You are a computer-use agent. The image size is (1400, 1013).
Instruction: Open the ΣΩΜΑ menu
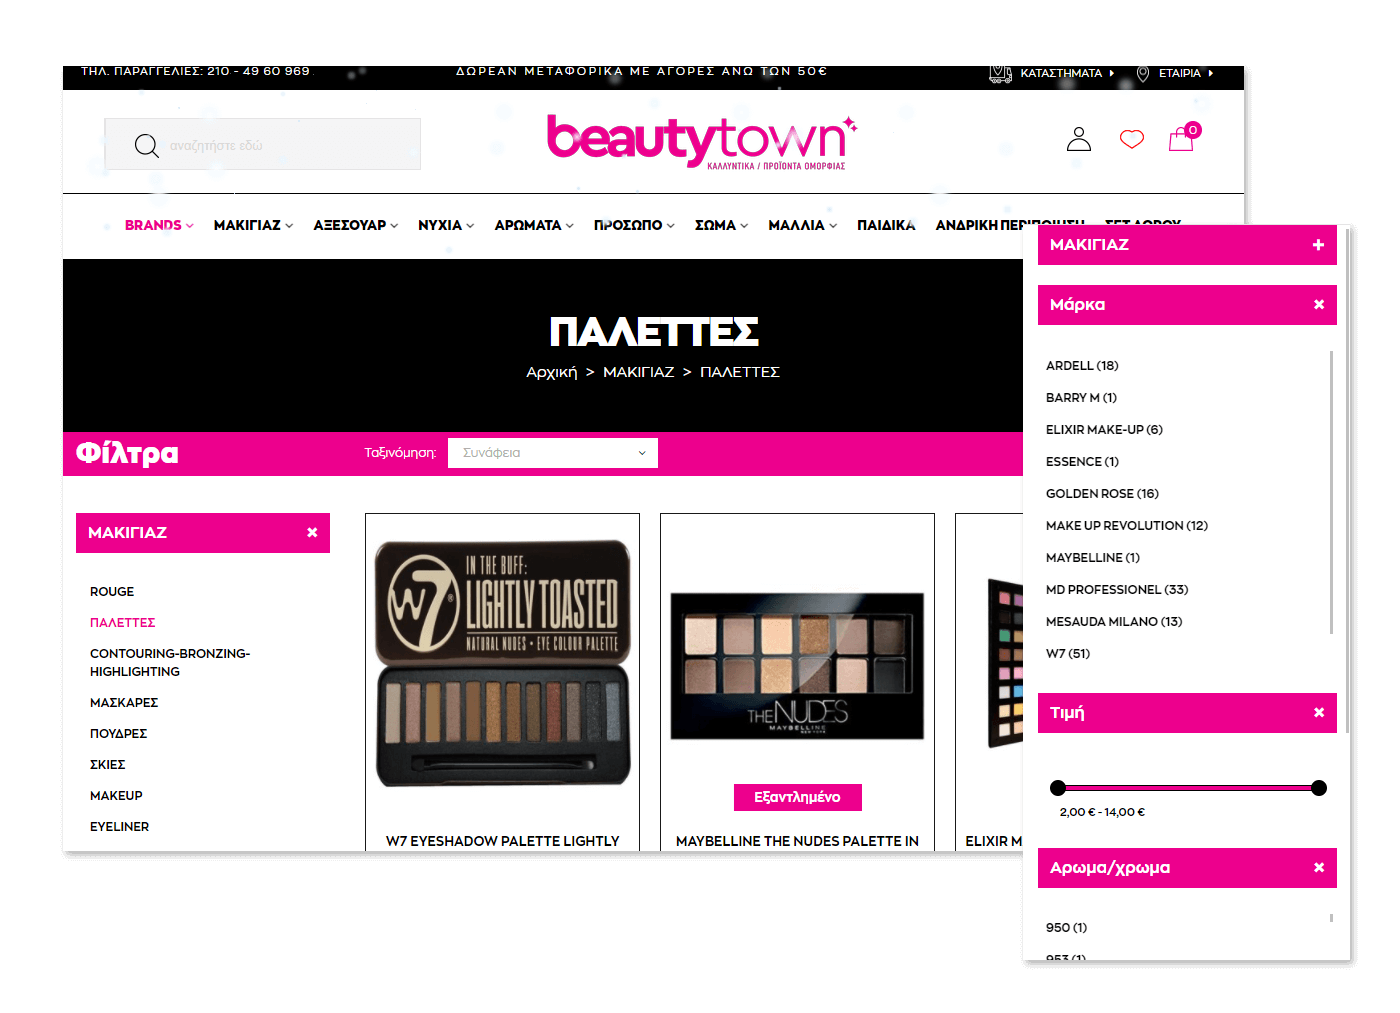point(721,225)
